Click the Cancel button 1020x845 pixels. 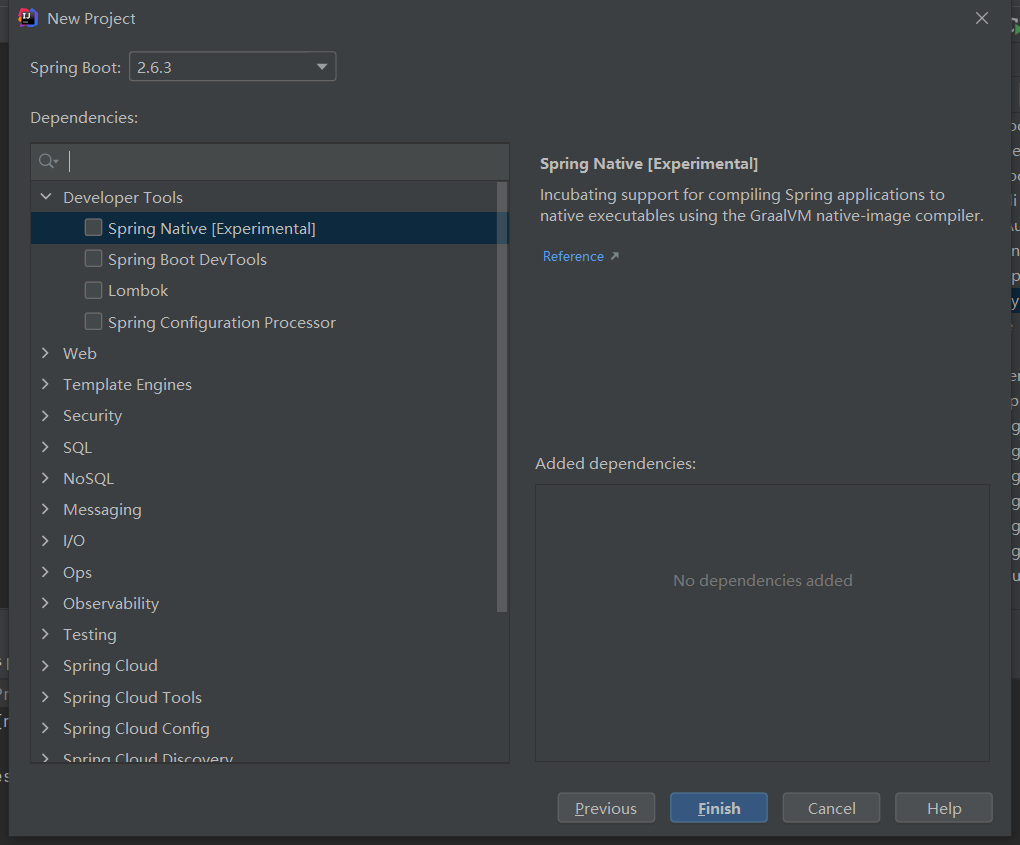point(831,808)
